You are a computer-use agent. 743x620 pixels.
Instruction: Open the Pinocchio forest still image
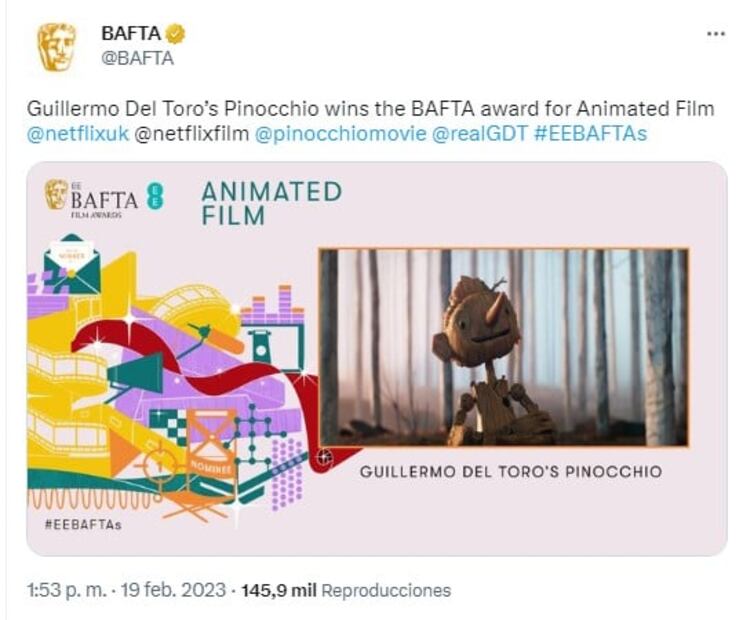point(504,347)
